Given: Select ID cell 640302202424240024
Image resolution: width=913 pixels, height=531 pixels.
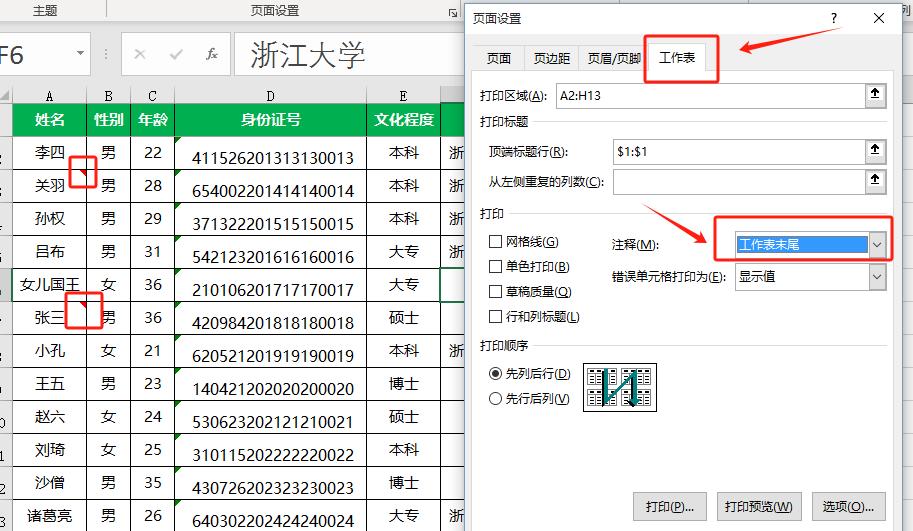Looking at the screenshot, I should tap(270, 516).
